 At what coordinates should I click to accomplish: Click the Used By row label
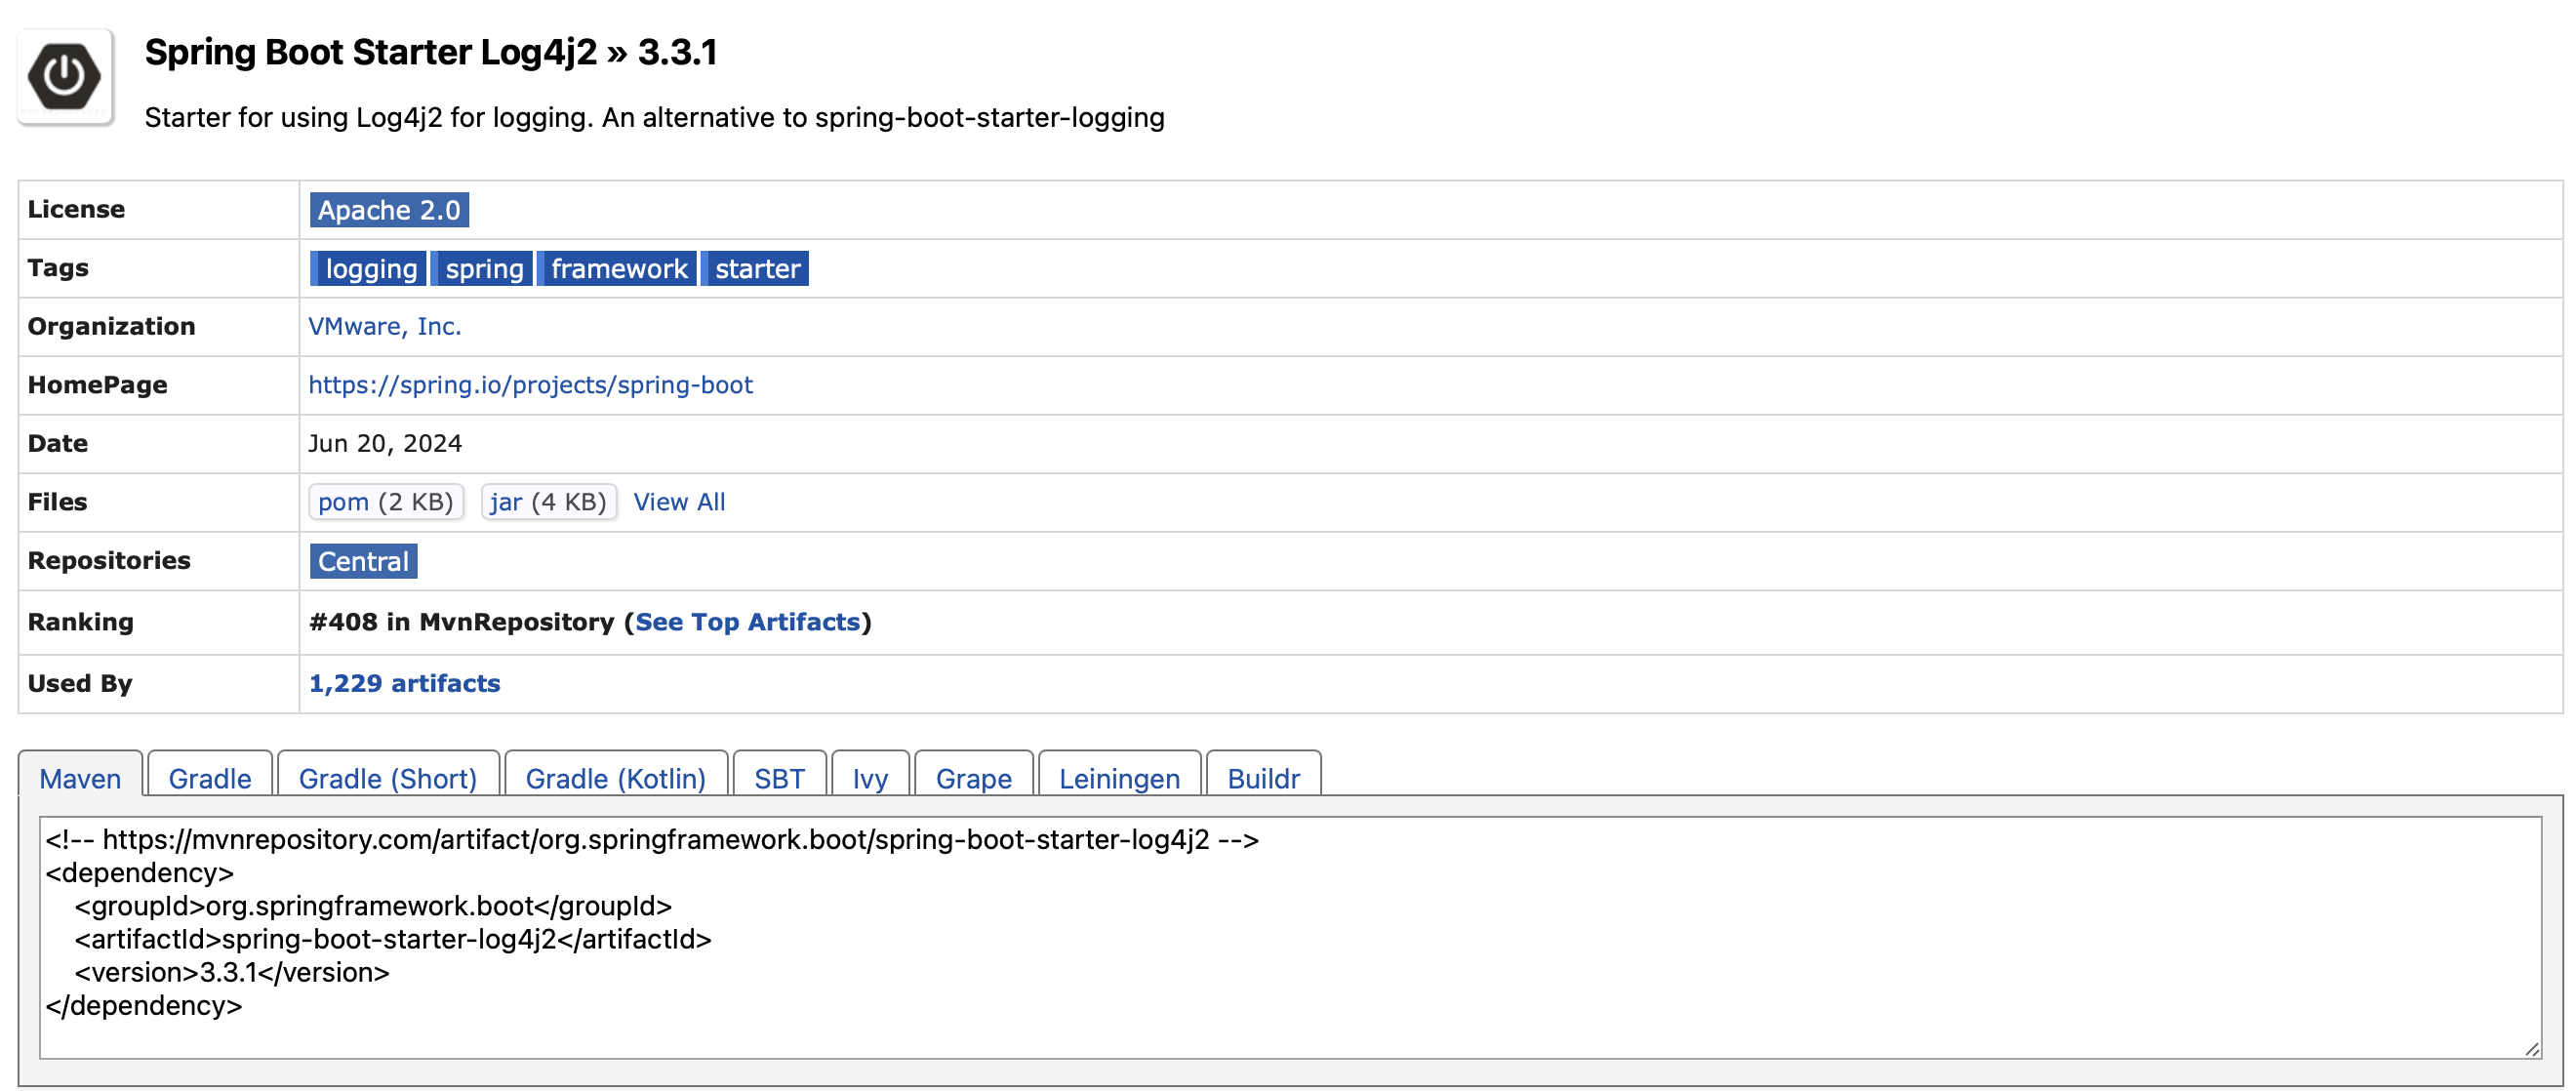[80, 684]
